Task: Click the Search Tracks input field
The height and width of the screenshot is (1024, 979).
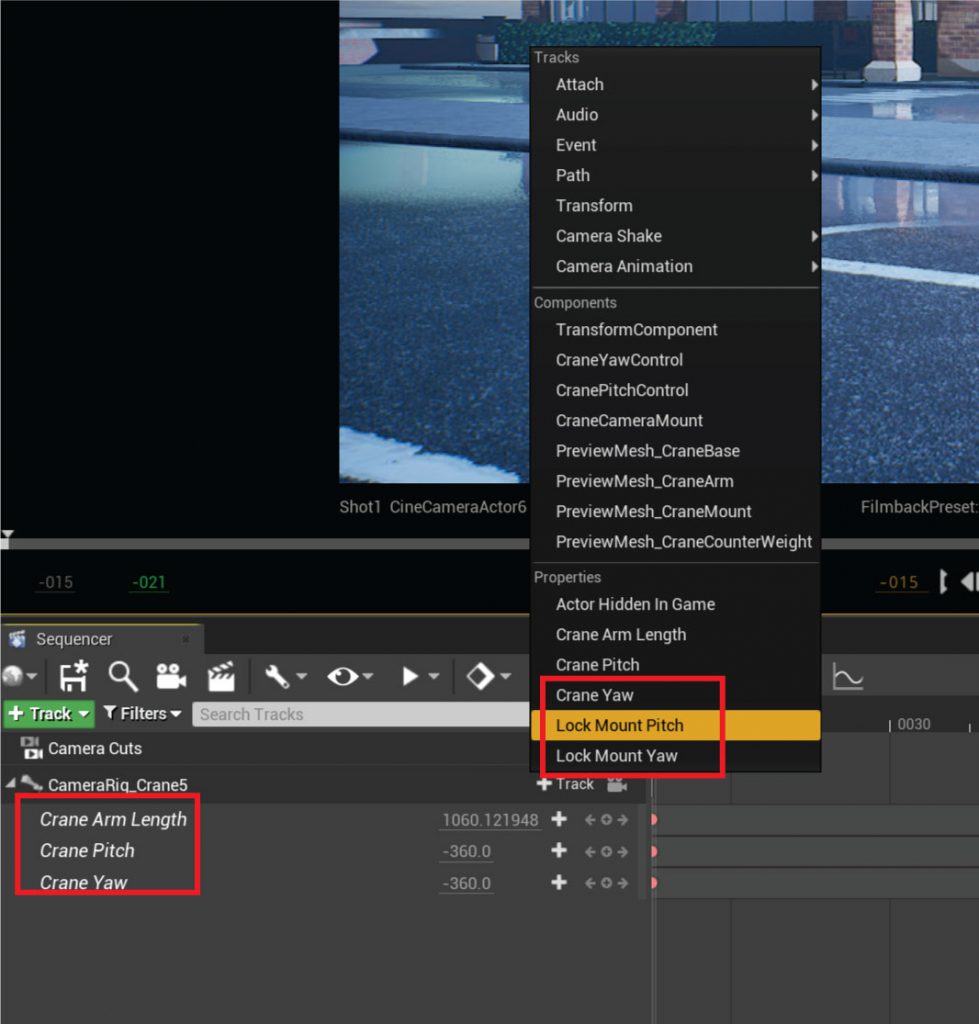Action: tap(360, 714)
